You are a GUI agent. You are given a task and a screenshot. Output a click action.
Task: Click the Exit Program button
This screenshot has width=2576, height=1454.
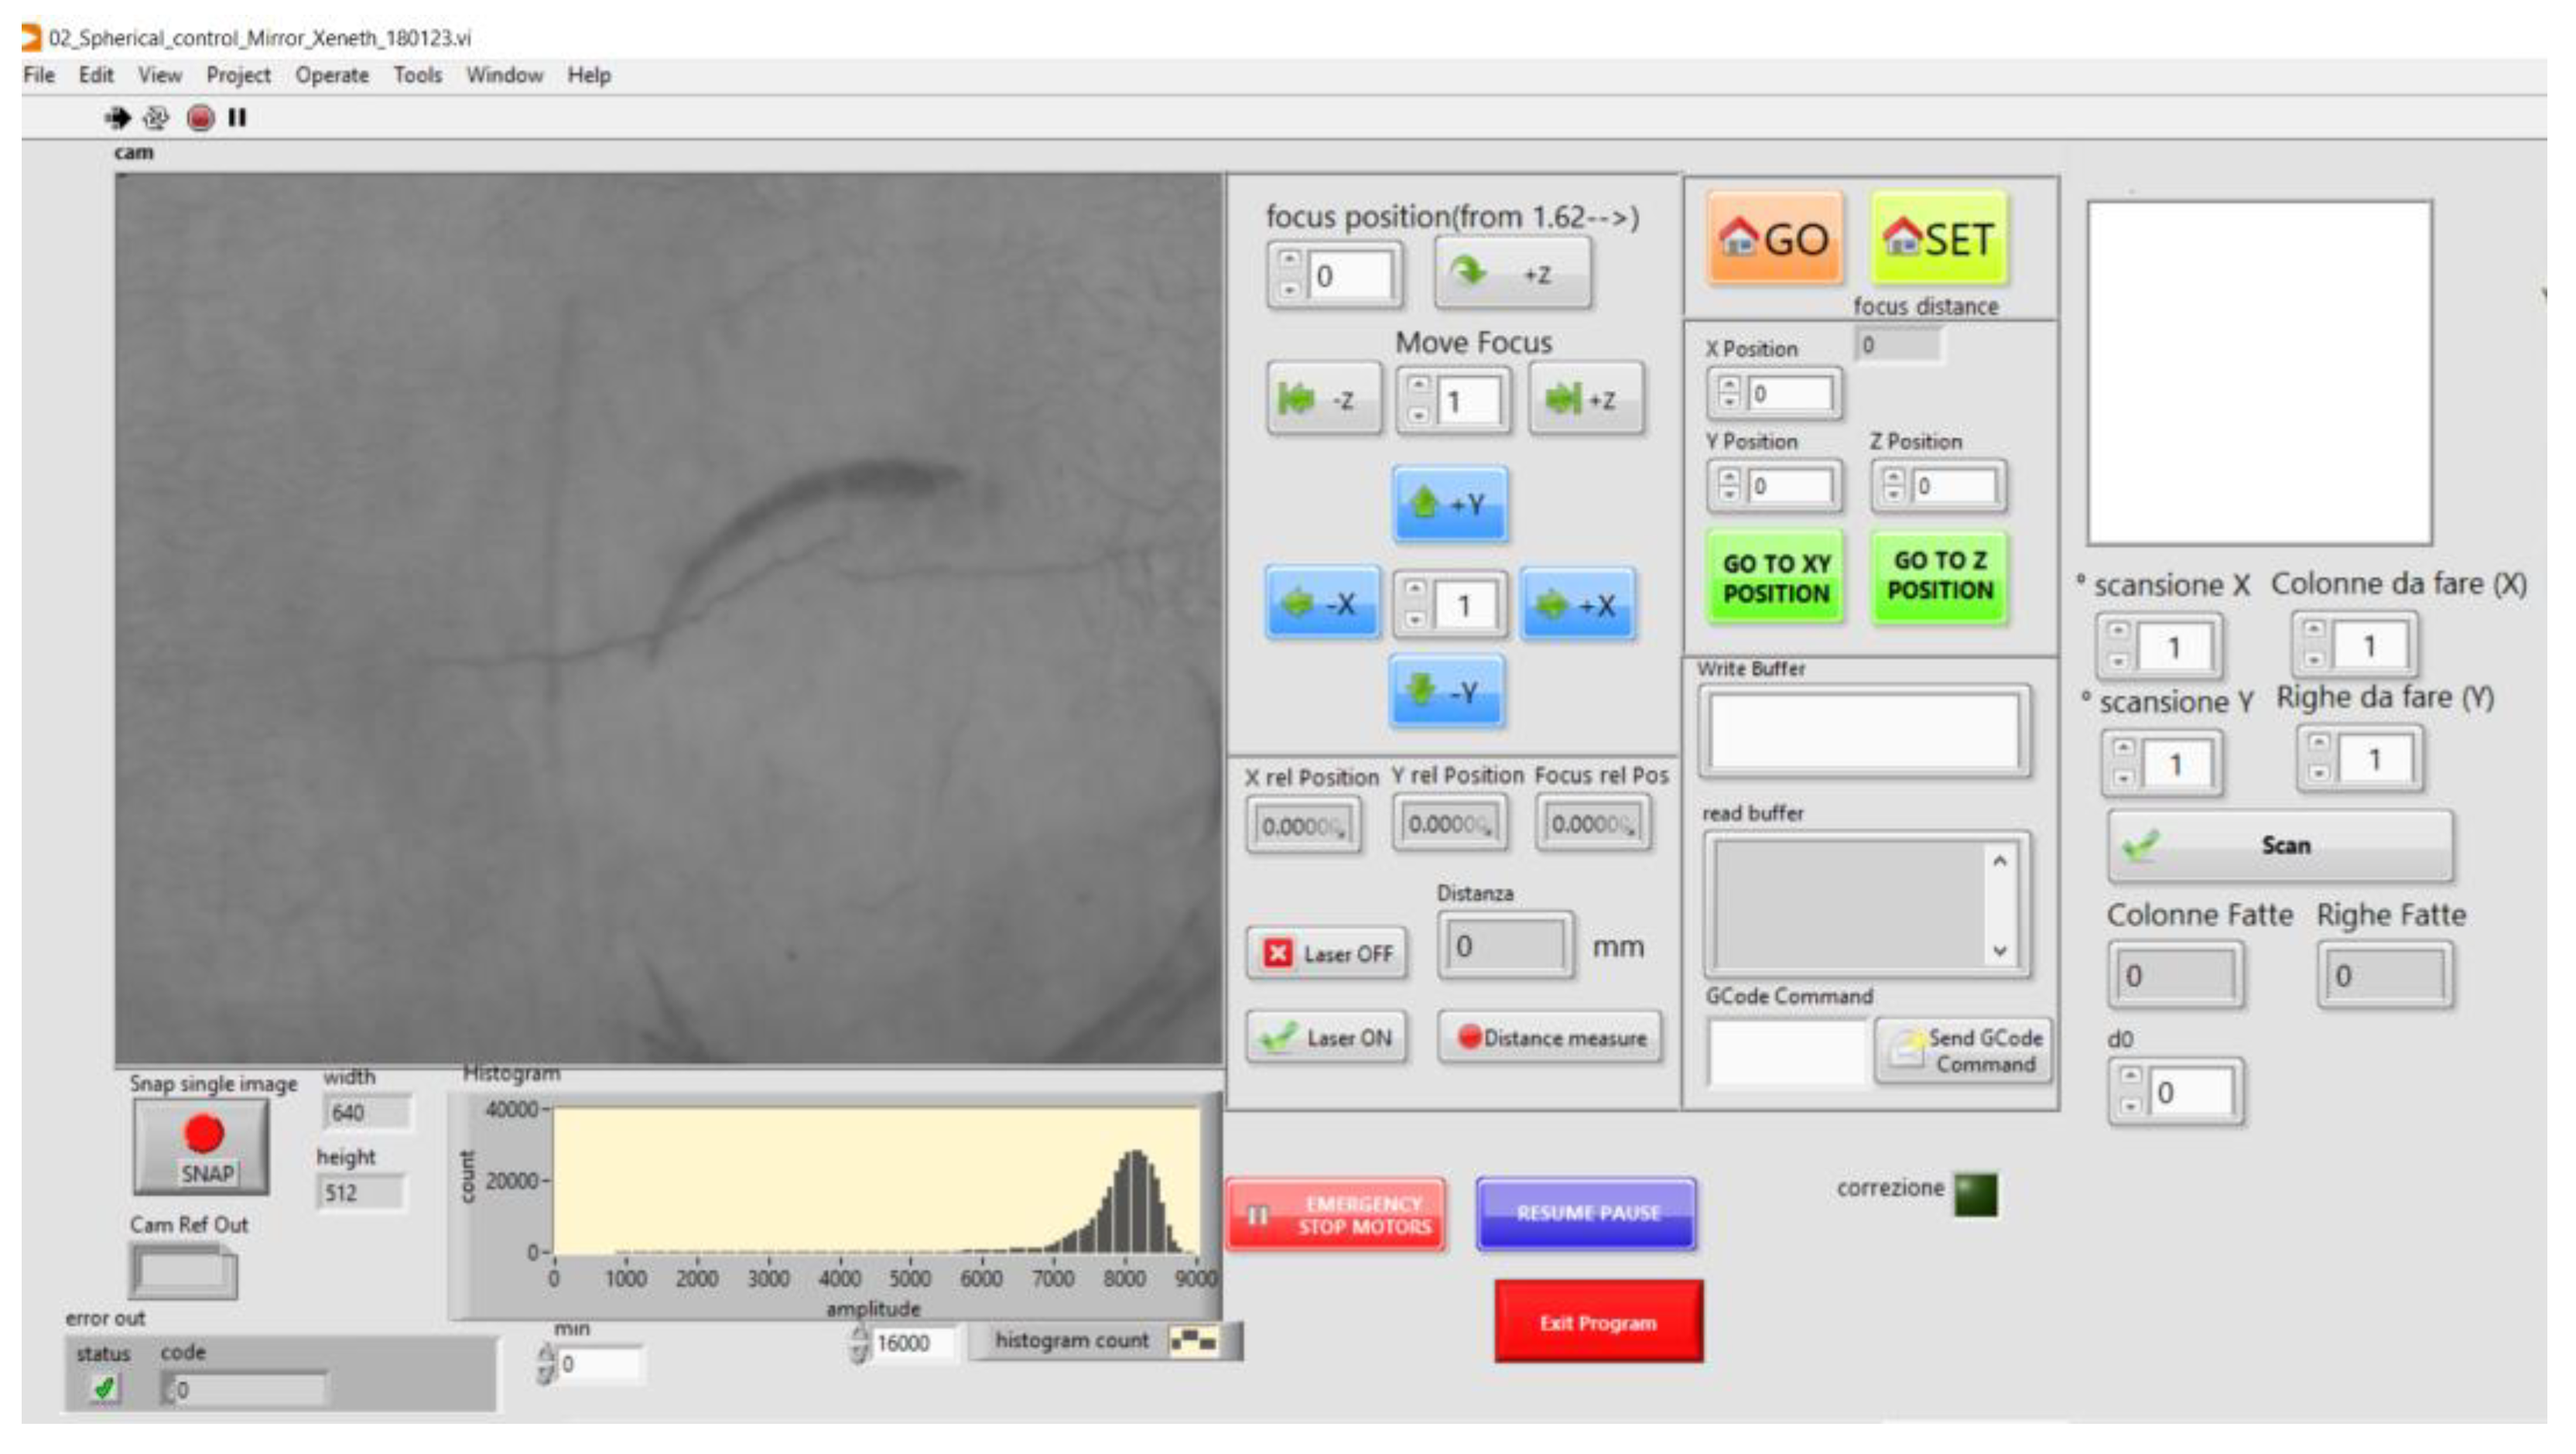coord(1597,1322)
